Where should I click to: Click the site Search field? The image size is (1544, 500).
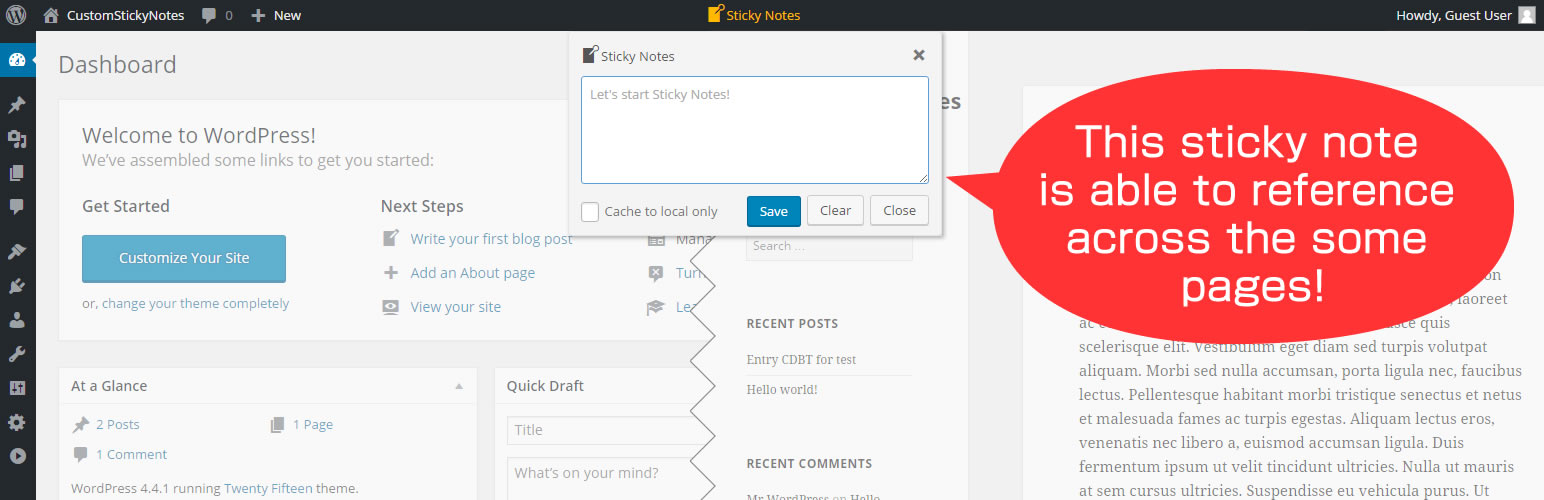pos(829,246)
